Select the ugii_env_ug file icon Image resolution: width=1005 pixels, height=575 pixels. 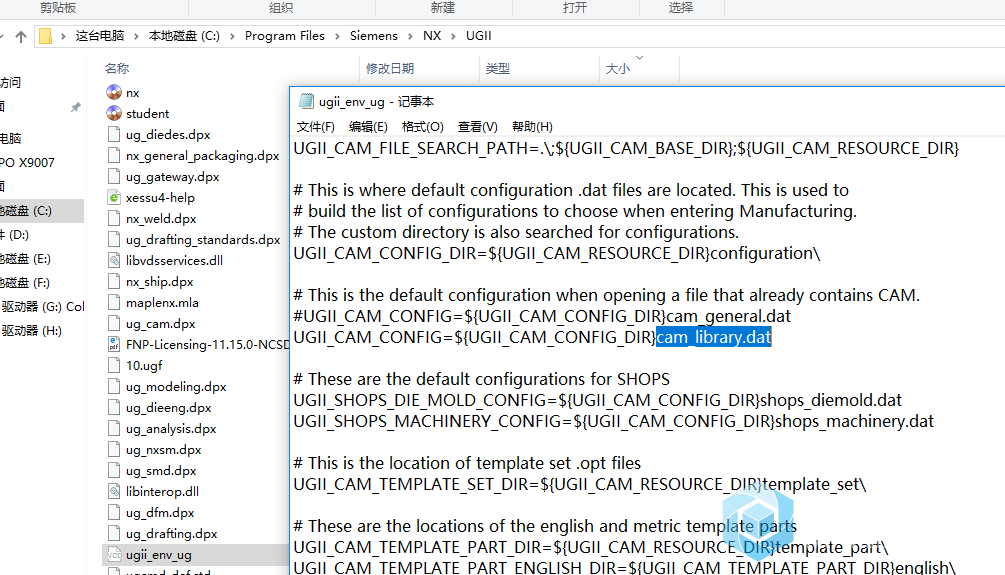tap(114, 554)
